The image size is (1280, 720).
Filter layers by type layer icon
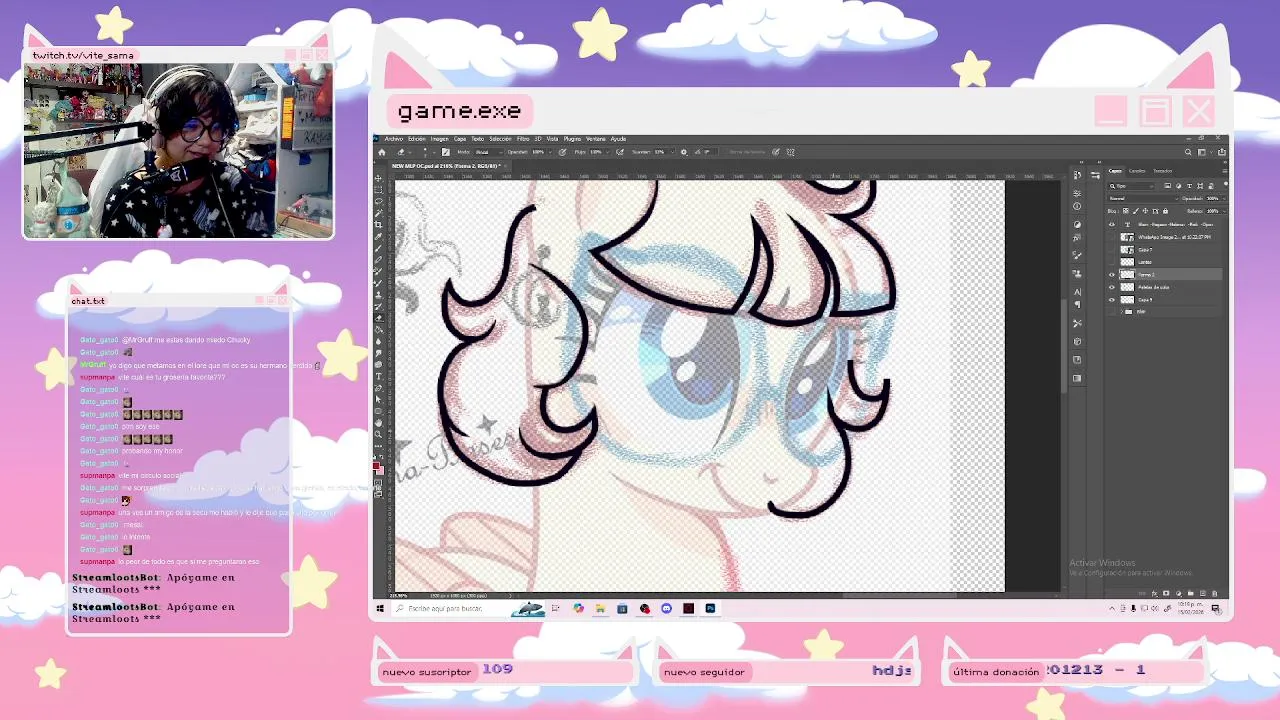(x=1189, y=186)
